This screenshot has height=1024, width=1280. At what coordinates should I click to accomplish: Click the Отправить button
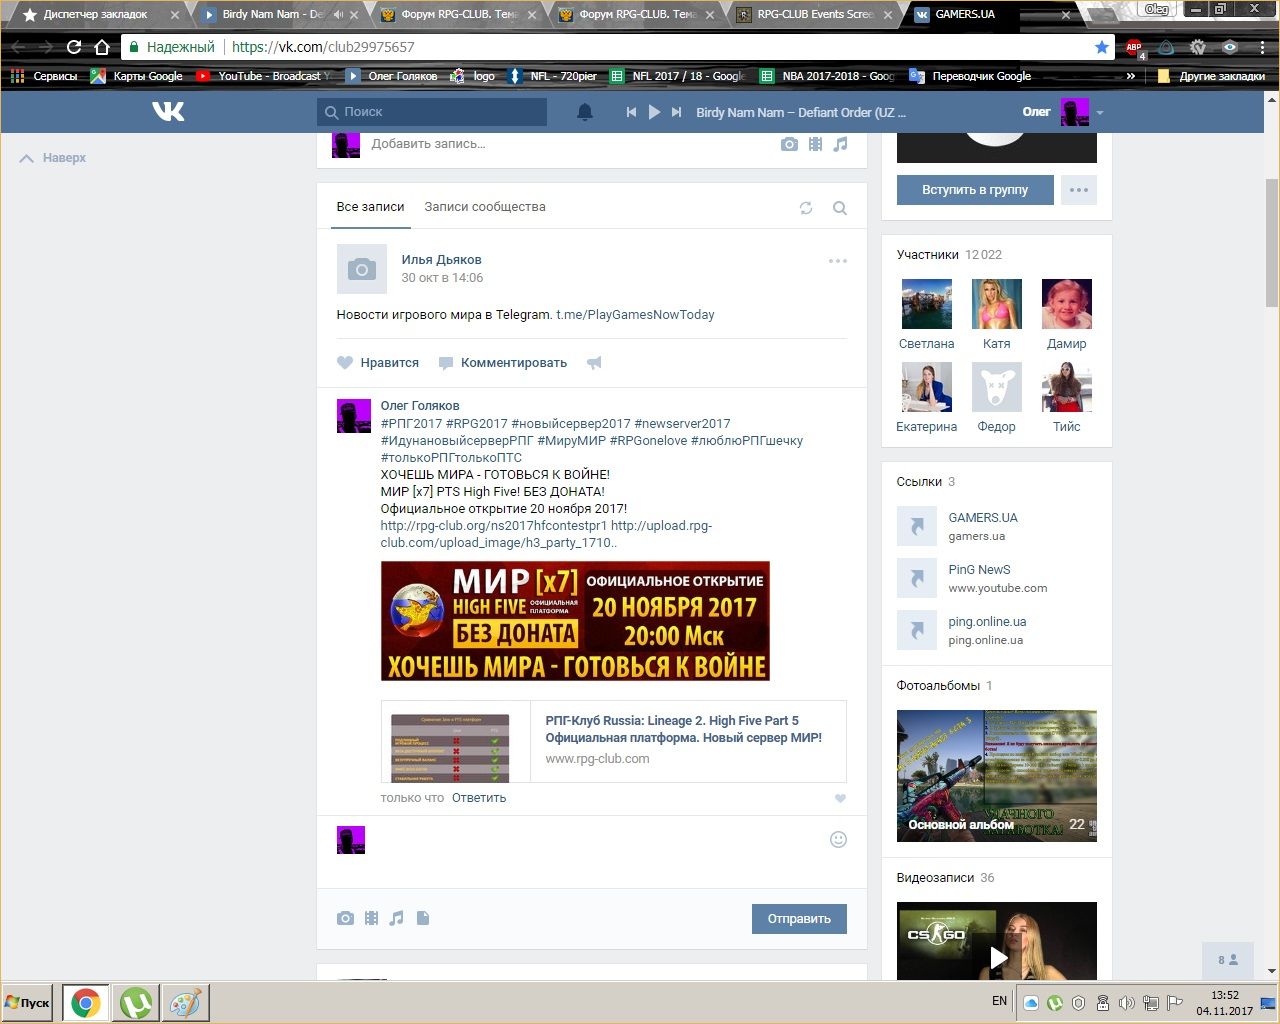click(x=799, y=919)
